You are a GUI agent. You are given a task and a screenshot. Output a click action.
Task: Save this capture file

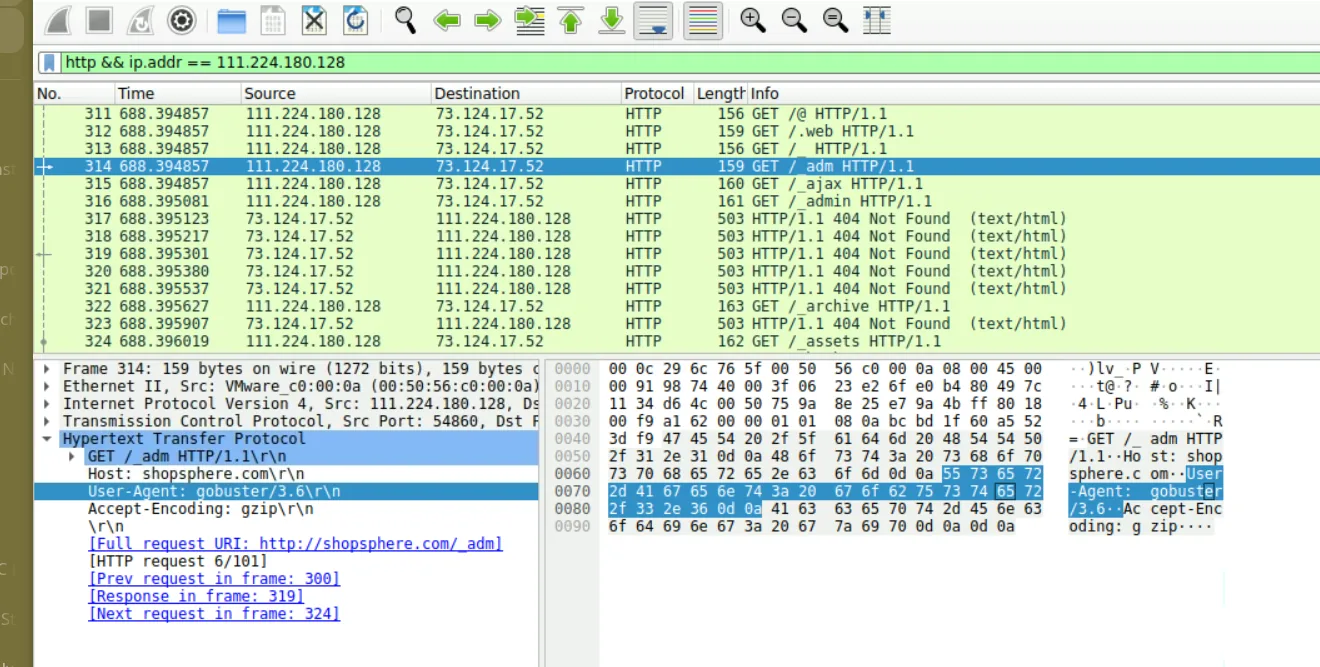point(272,20)
